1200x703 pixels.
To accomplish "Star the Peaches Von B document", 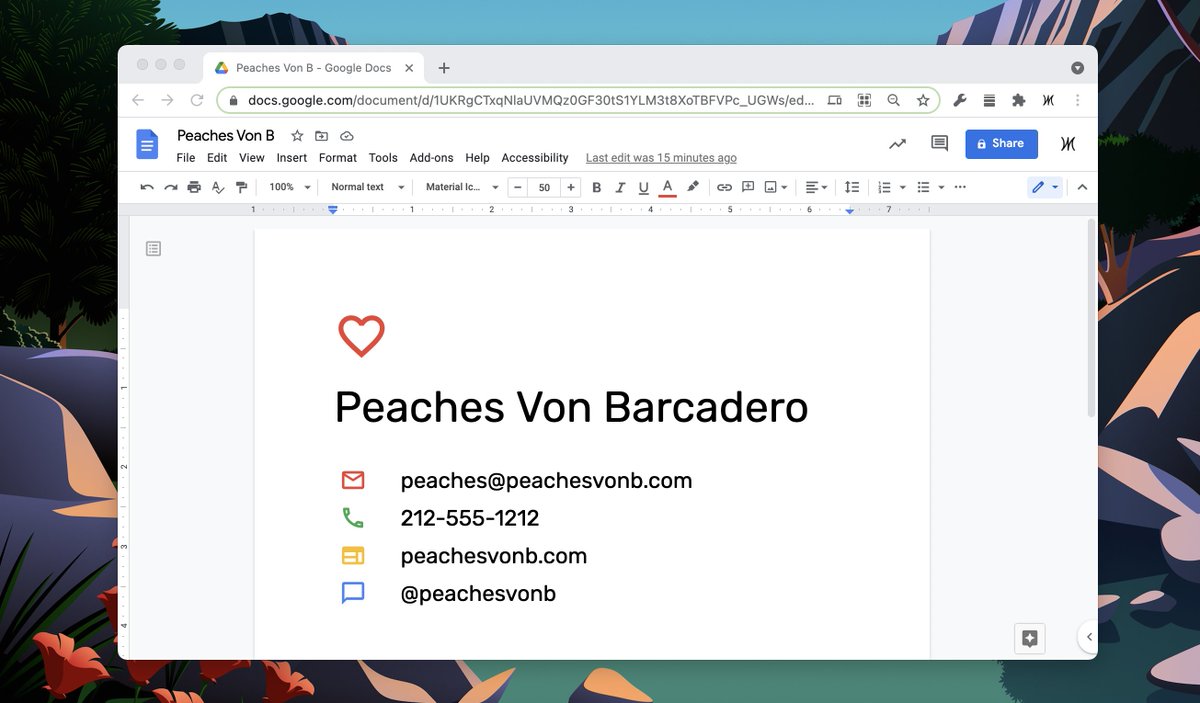I will [297, 136].
